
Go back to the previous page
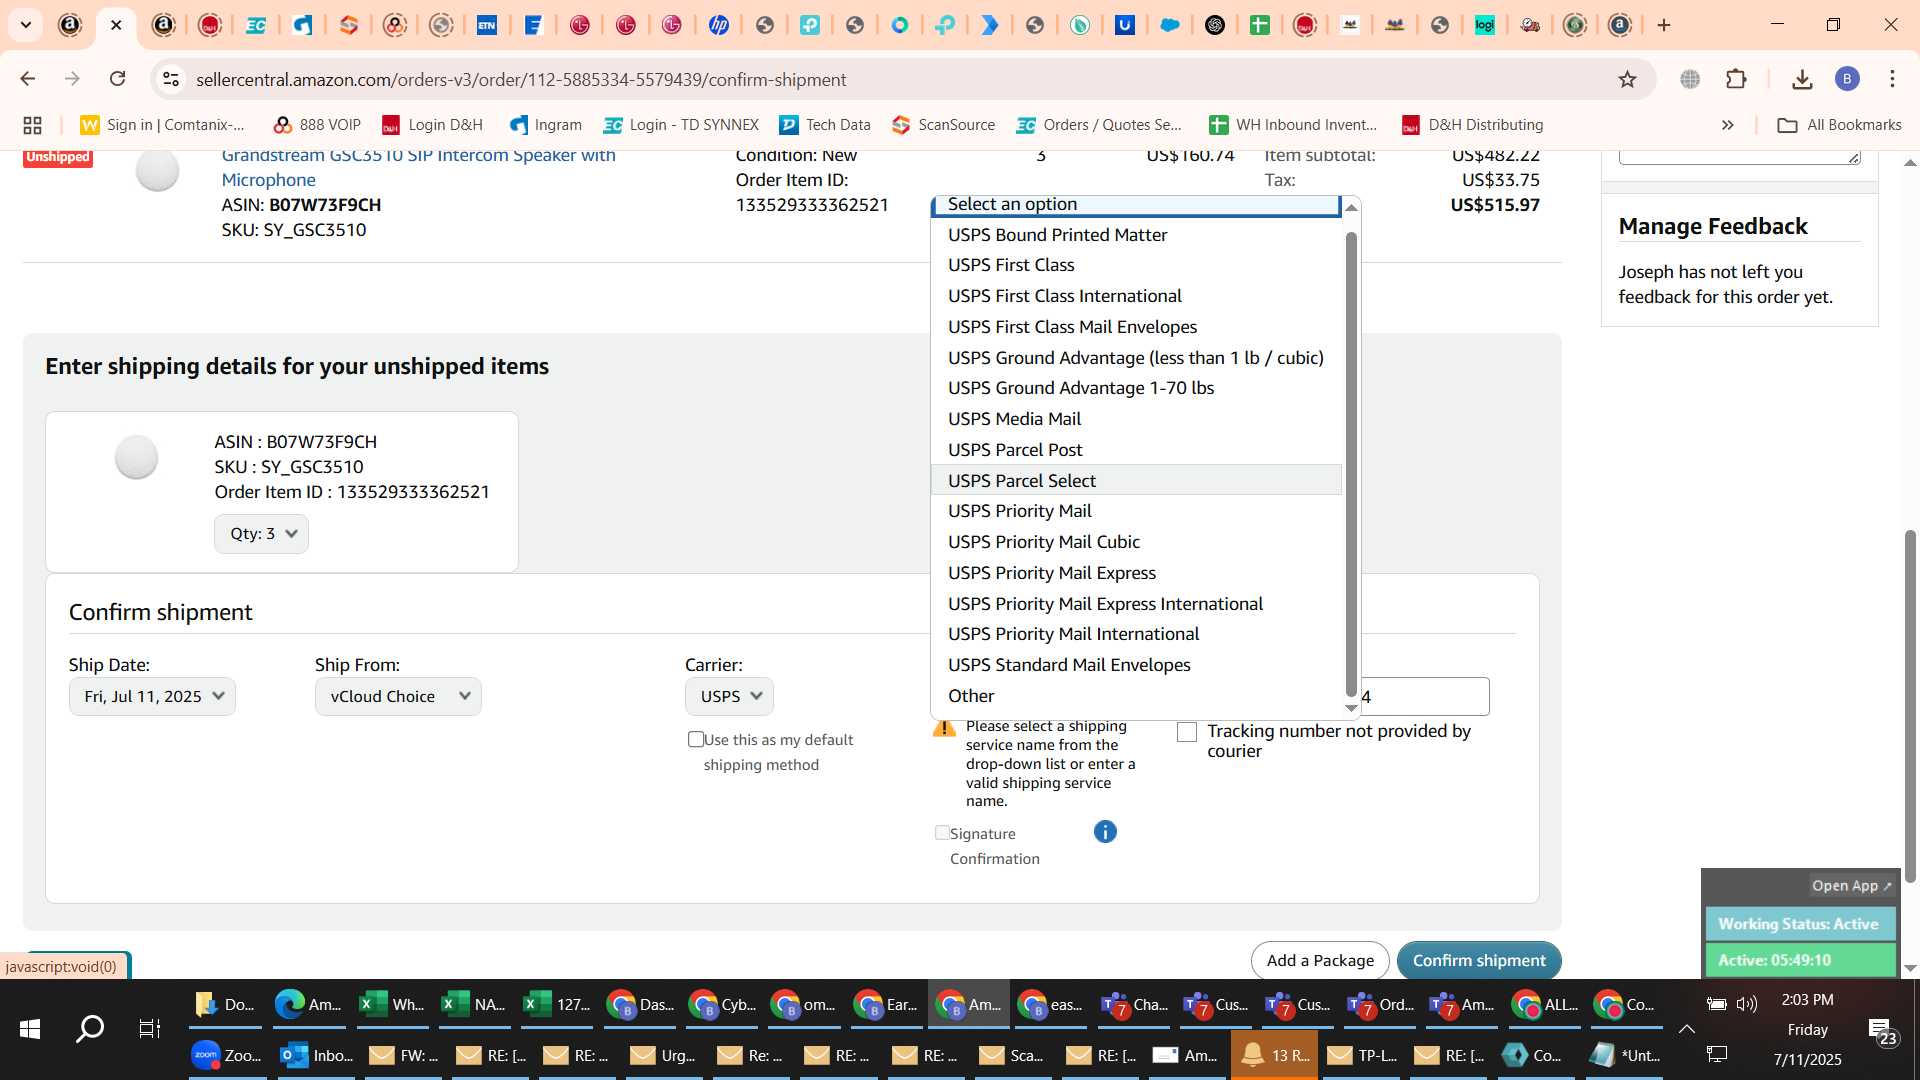tap(28, 79)
